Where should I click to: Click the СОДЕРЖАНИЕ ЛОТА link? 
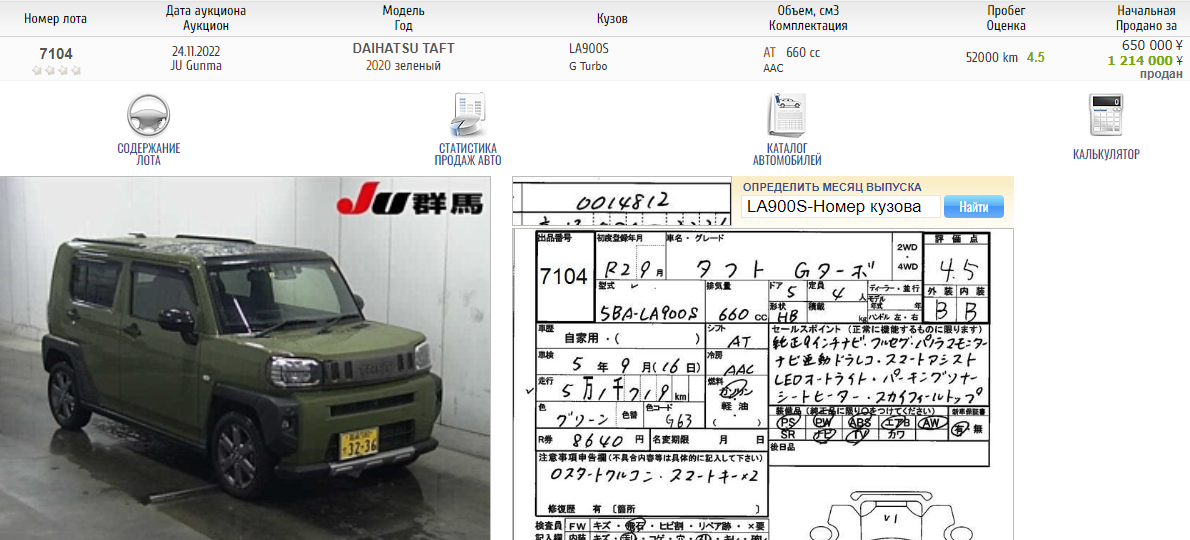(149, 154)
